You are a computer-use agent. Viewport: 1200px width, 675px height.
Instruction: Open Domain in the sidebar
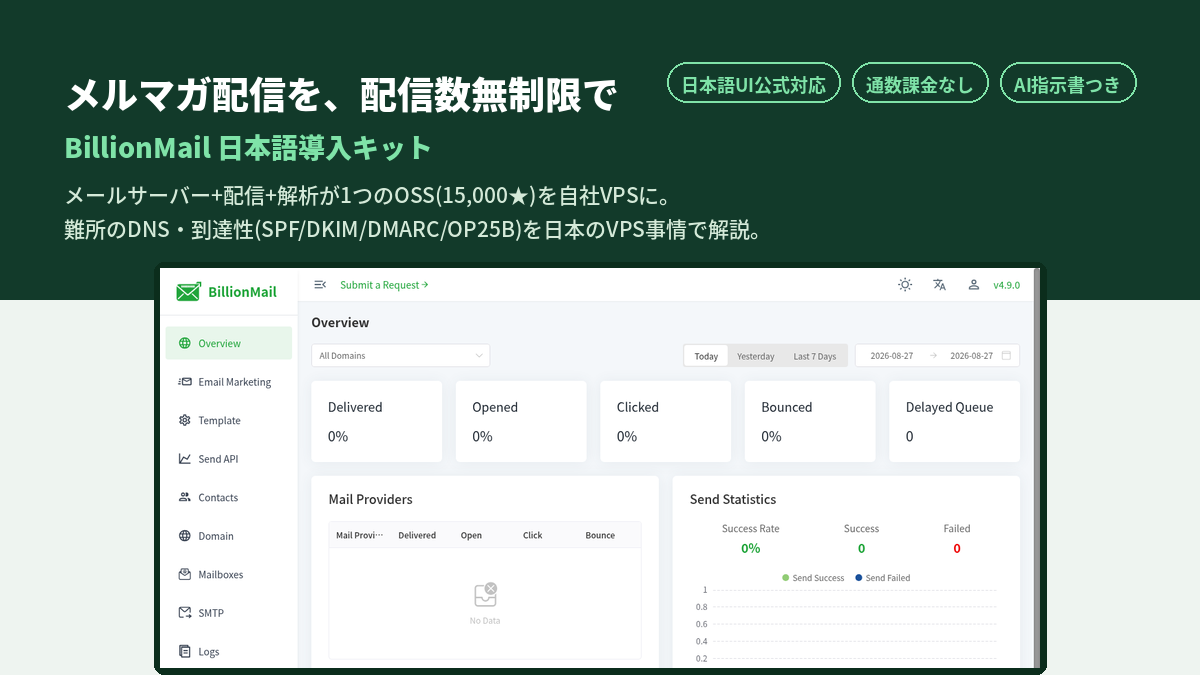pyautogui.click(x=229, y=536)
